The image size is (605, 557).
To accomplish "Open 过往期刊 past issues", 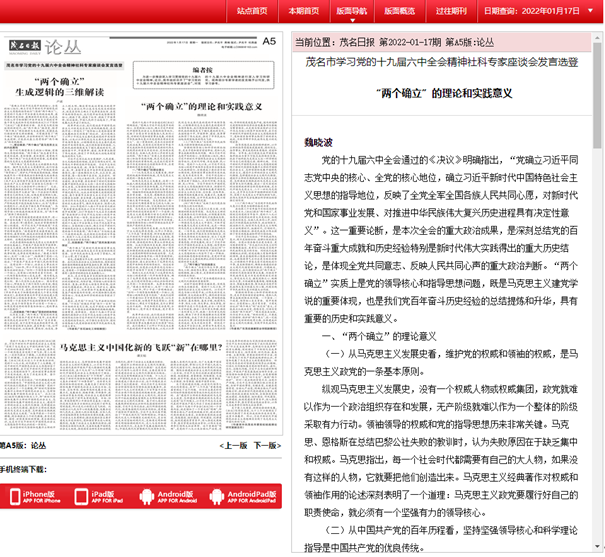I will click(x=451, y=11).
